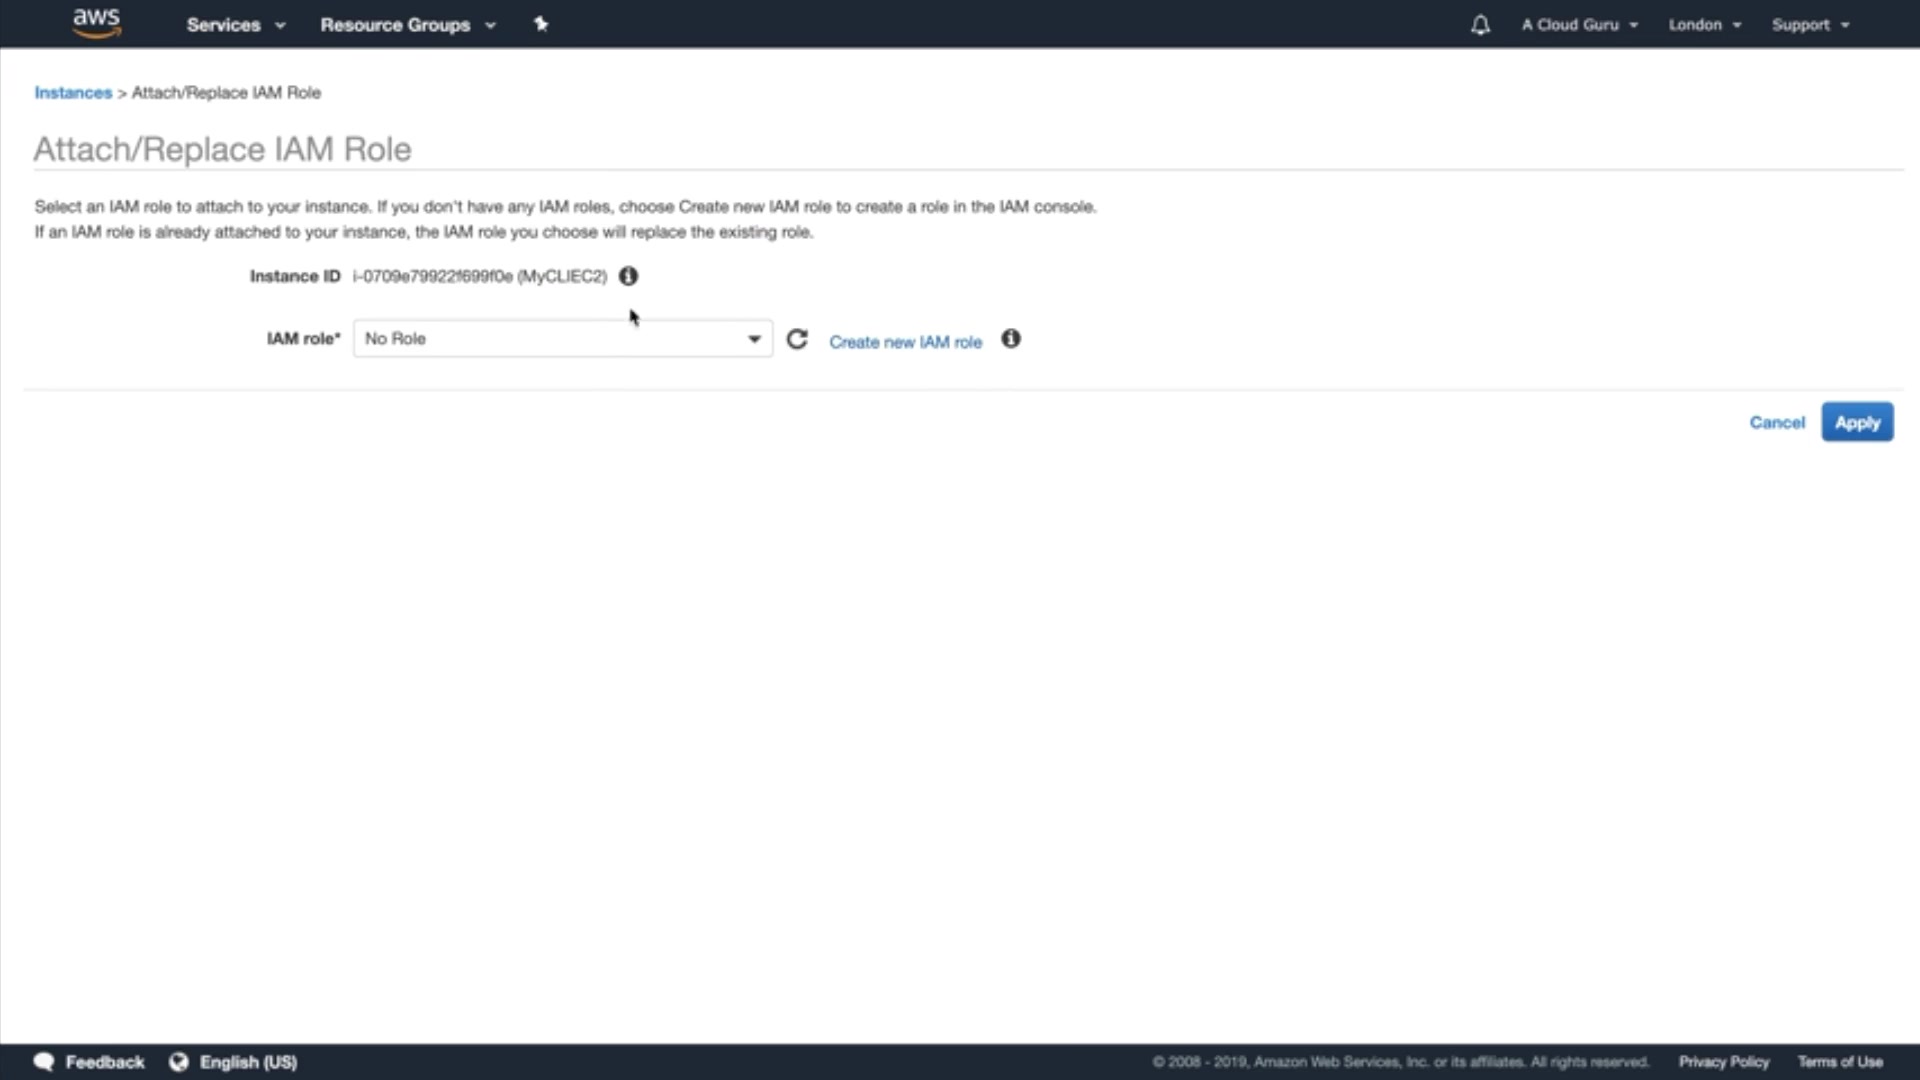
Task: Expand the Services menu
Action: [x=235, y=25]
